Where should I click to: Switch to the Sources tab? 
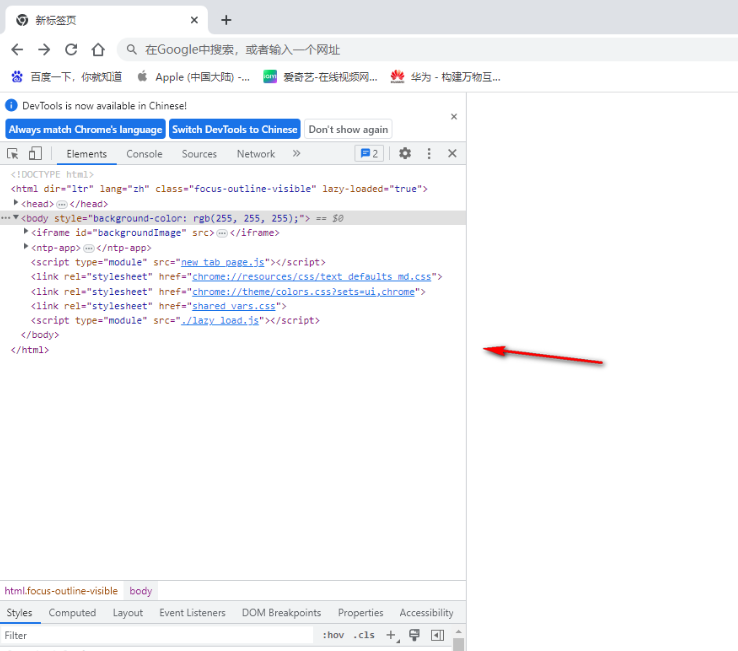tap(199, 154)
